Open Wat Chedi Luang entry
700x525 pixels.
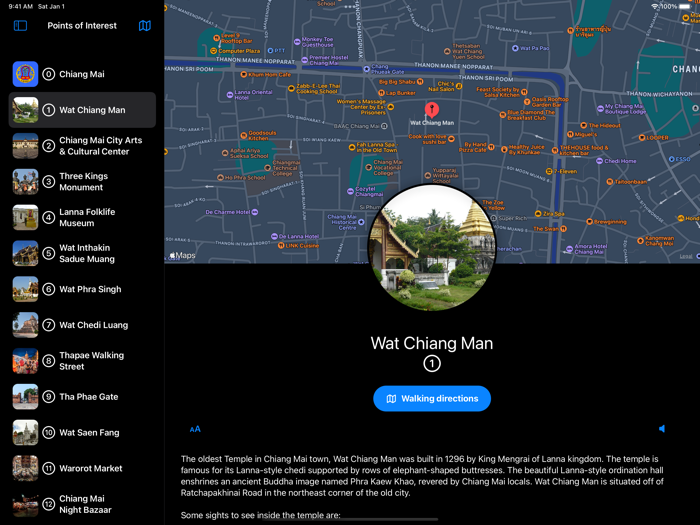tap(82, 325)
